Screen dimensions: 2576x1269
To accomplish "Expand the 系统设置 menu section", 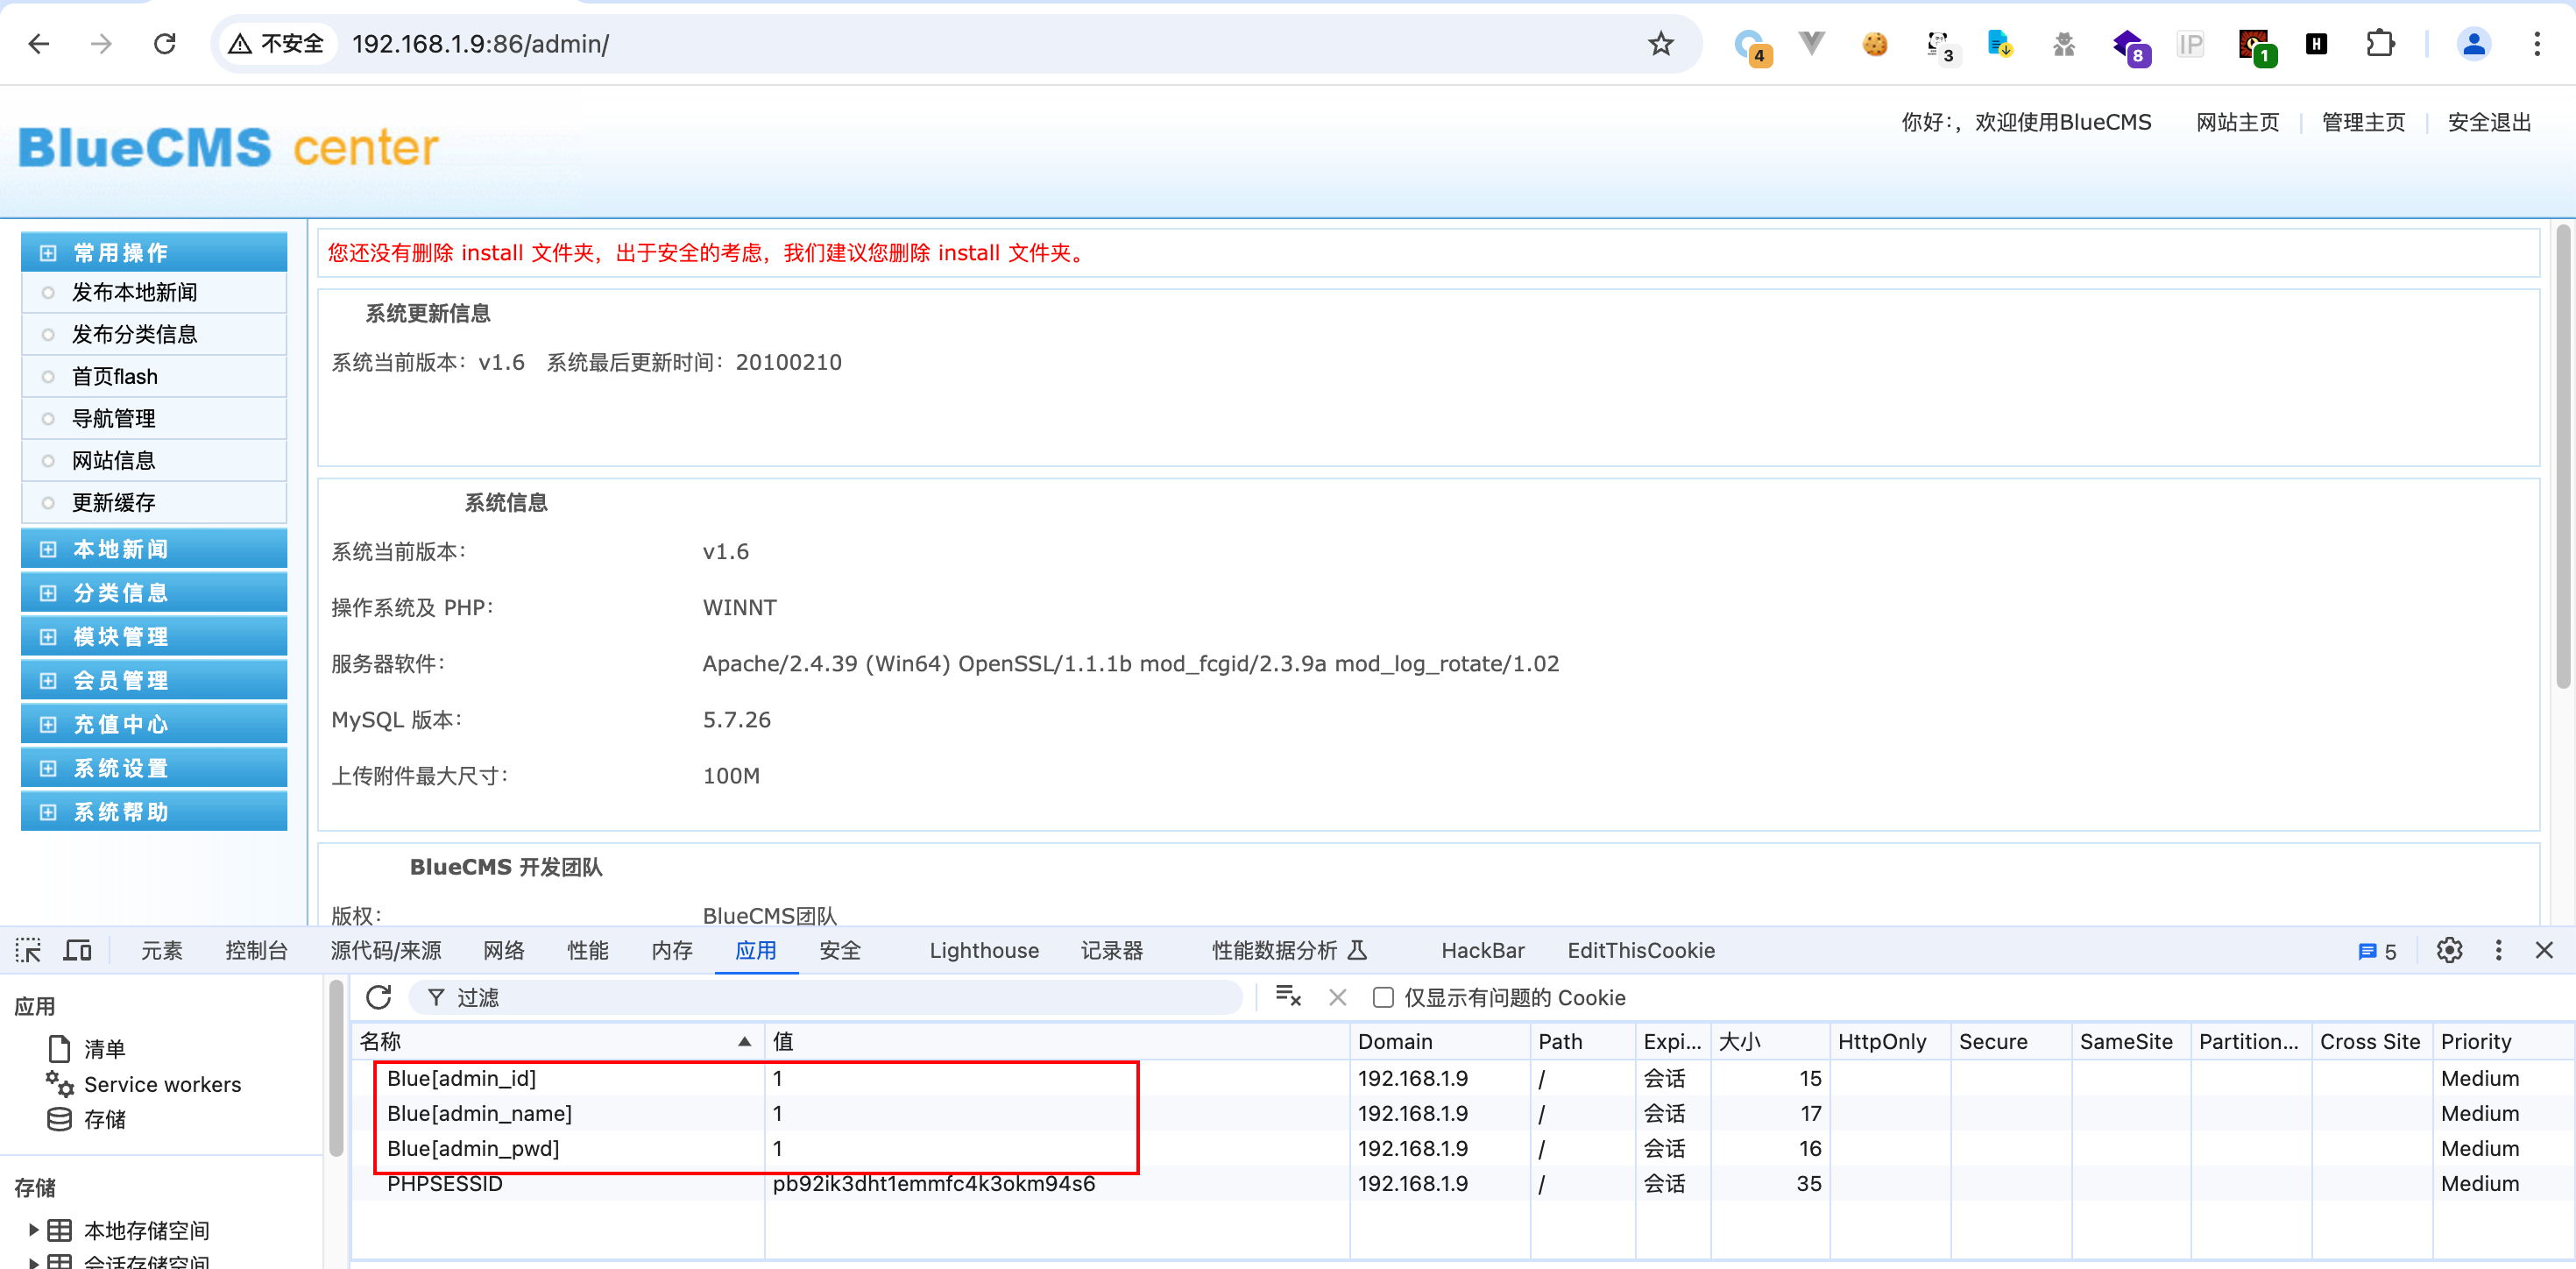I will pyautogui.click(x=154, y=768).
